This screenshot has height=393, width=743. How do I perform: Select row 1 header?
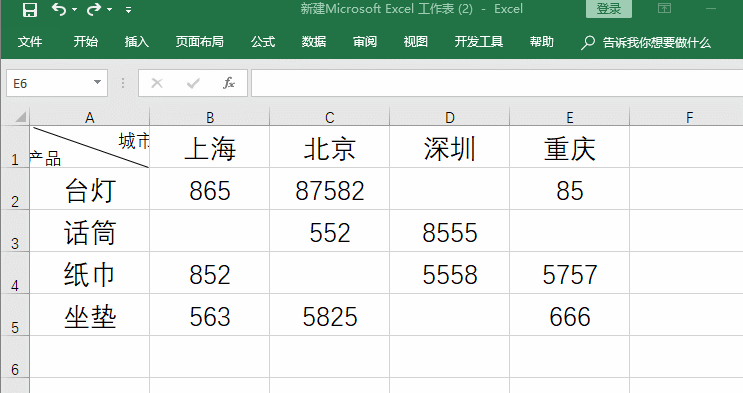point(15,147)
